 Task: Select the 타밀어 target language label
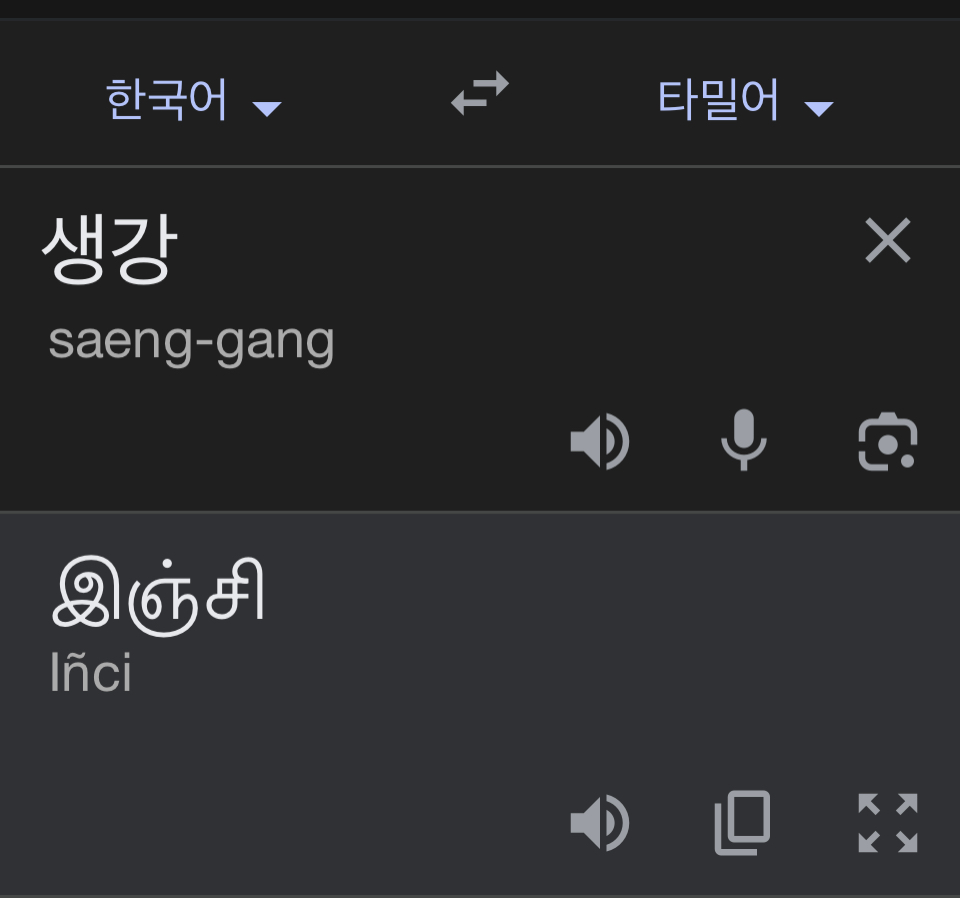click(x=718, y=99)
